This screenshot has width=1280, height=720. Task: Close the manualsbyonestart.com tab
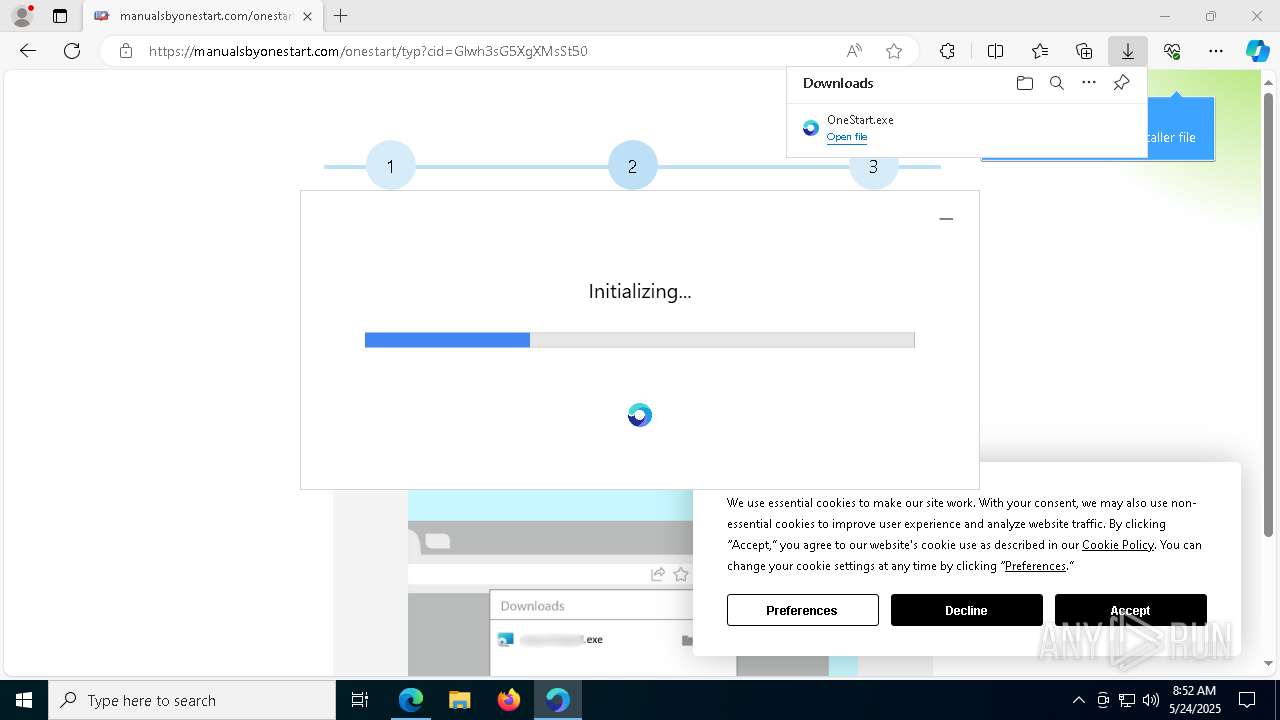pyautogui.click(x=307, y=16)
